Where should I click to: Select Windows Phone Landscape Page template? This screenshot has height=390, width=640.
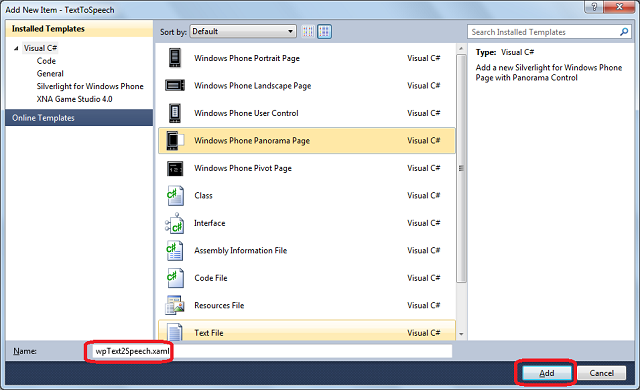(253, 86)
